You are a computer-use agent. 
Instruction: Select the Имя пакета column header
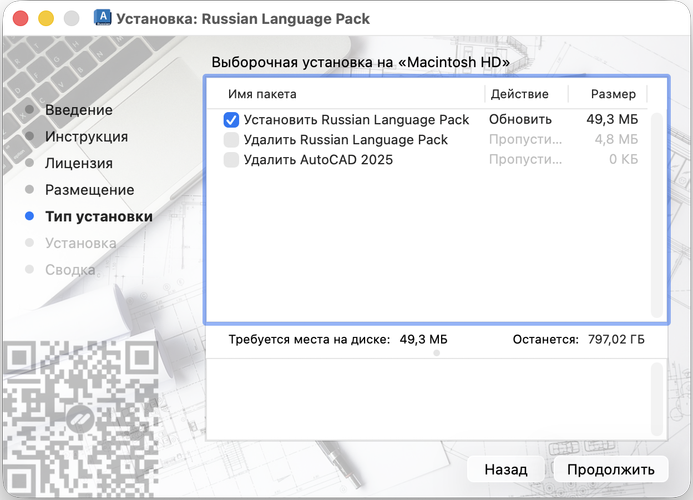(262, 94)
